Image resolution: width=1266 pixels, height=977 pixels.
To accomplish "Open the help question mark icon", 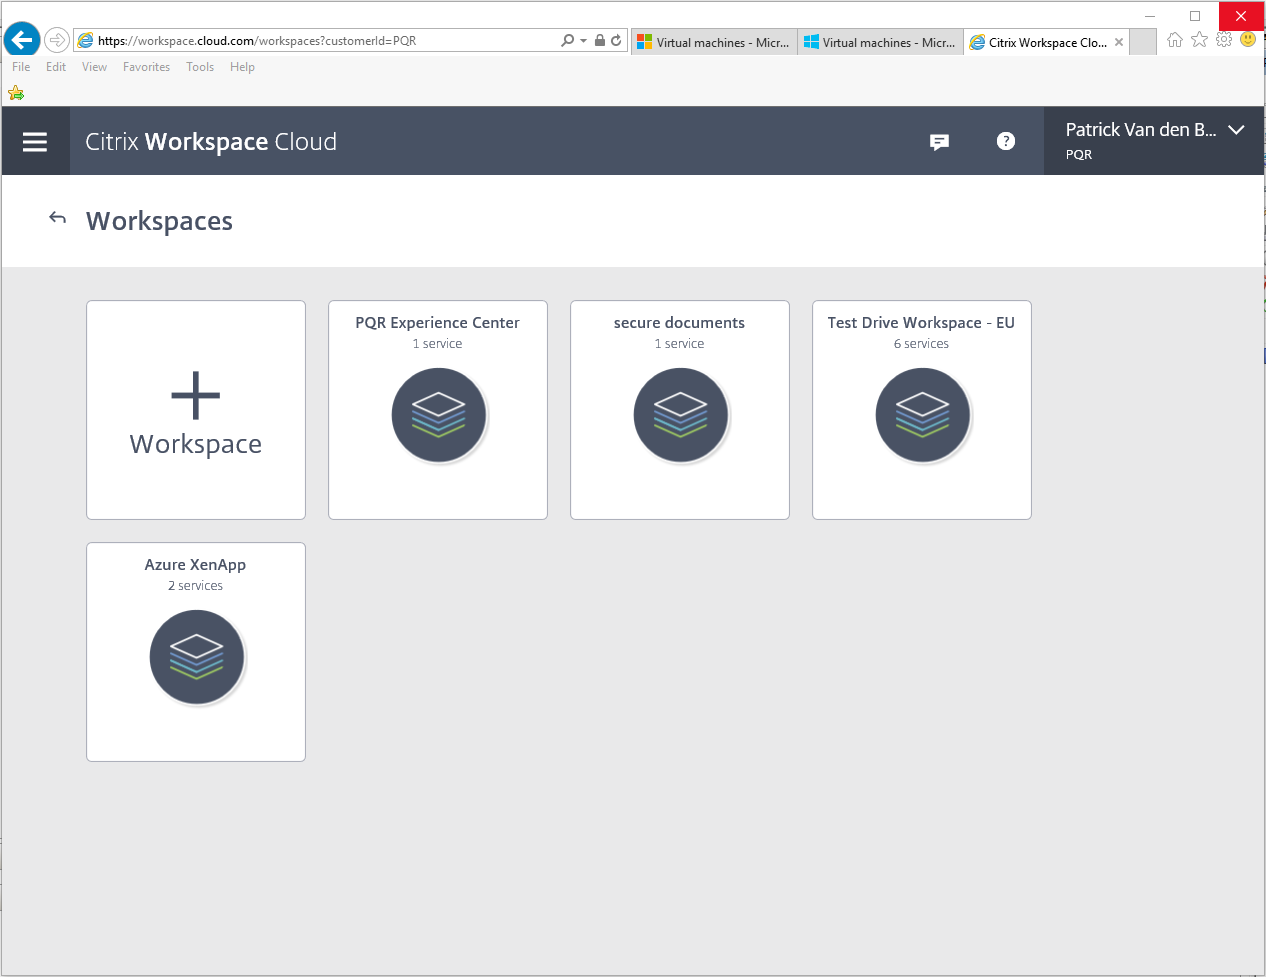I will 1006,141.
